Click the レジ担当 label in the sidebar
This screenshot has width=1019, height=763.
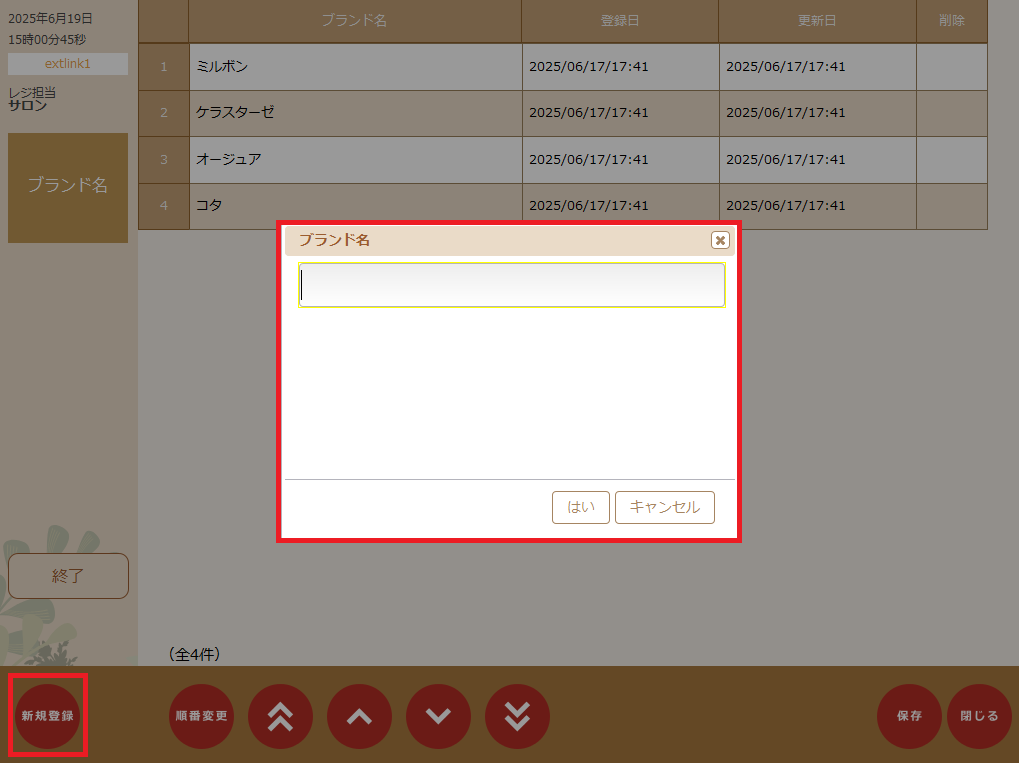pyautogui.click(x=32, y=93)
